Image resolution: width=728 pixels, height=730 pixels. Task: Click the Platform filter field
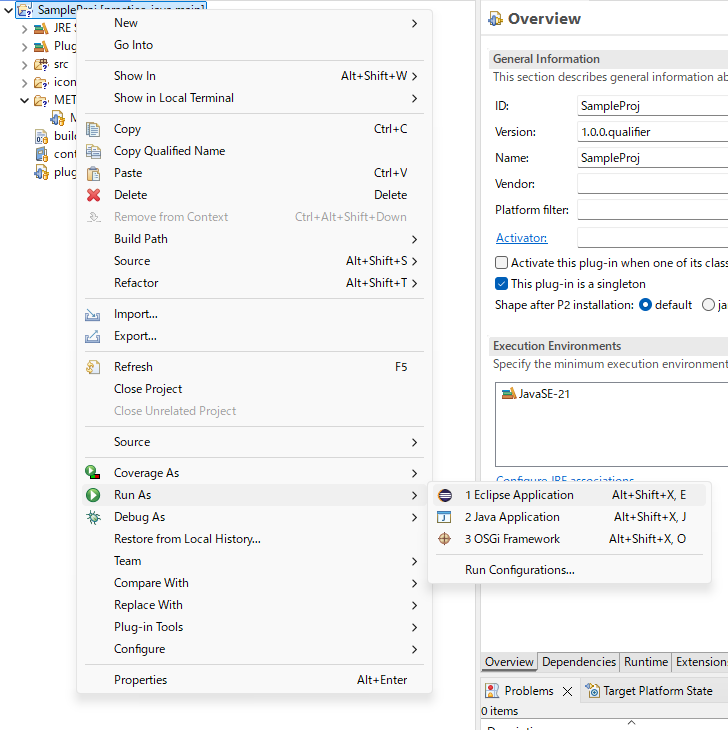coord(653,210)
